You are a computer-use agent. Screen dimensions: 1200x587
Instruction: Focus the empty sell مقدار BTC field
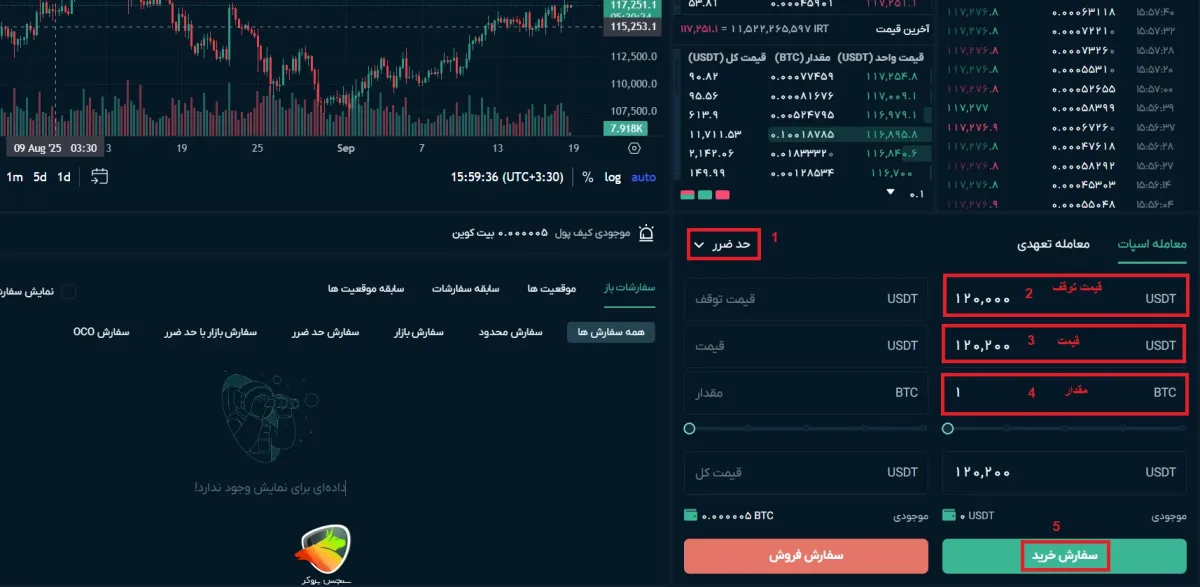tap(806, 393)
